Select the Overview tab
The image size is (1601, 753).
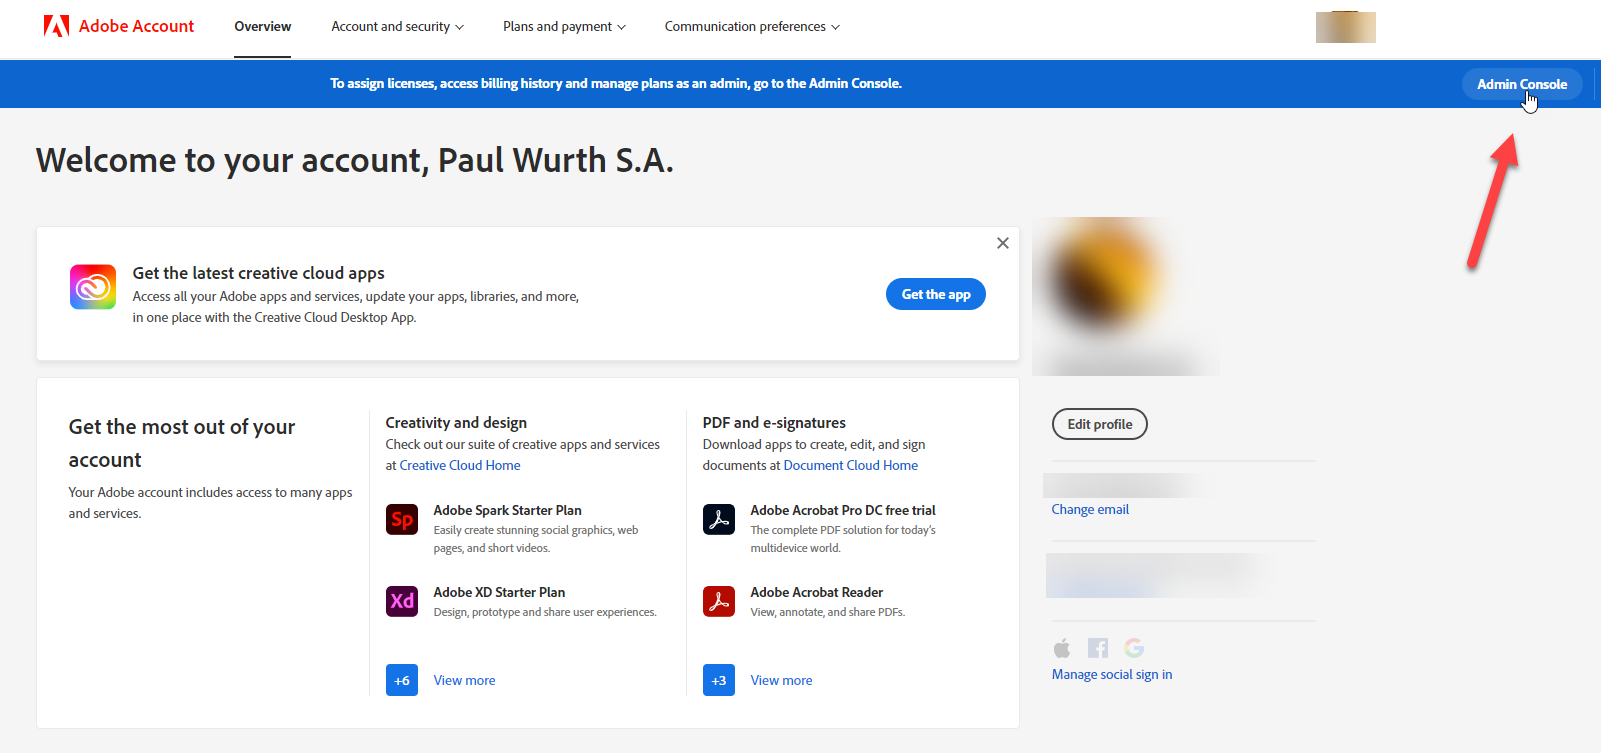point(263,27)
